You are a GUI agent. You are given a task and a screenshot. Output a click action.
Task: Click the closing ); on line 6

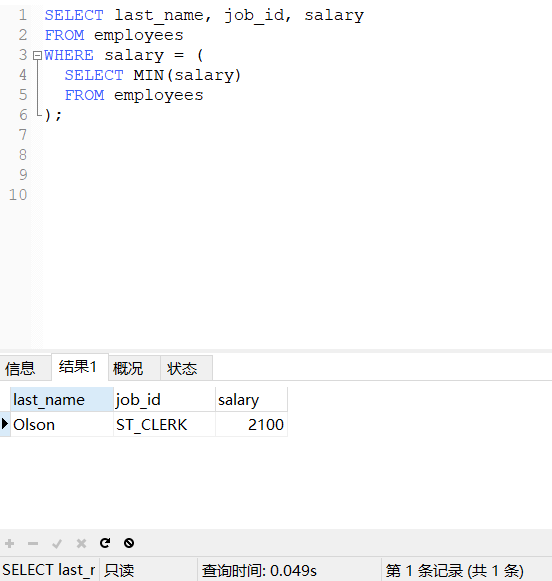point(53,115)
